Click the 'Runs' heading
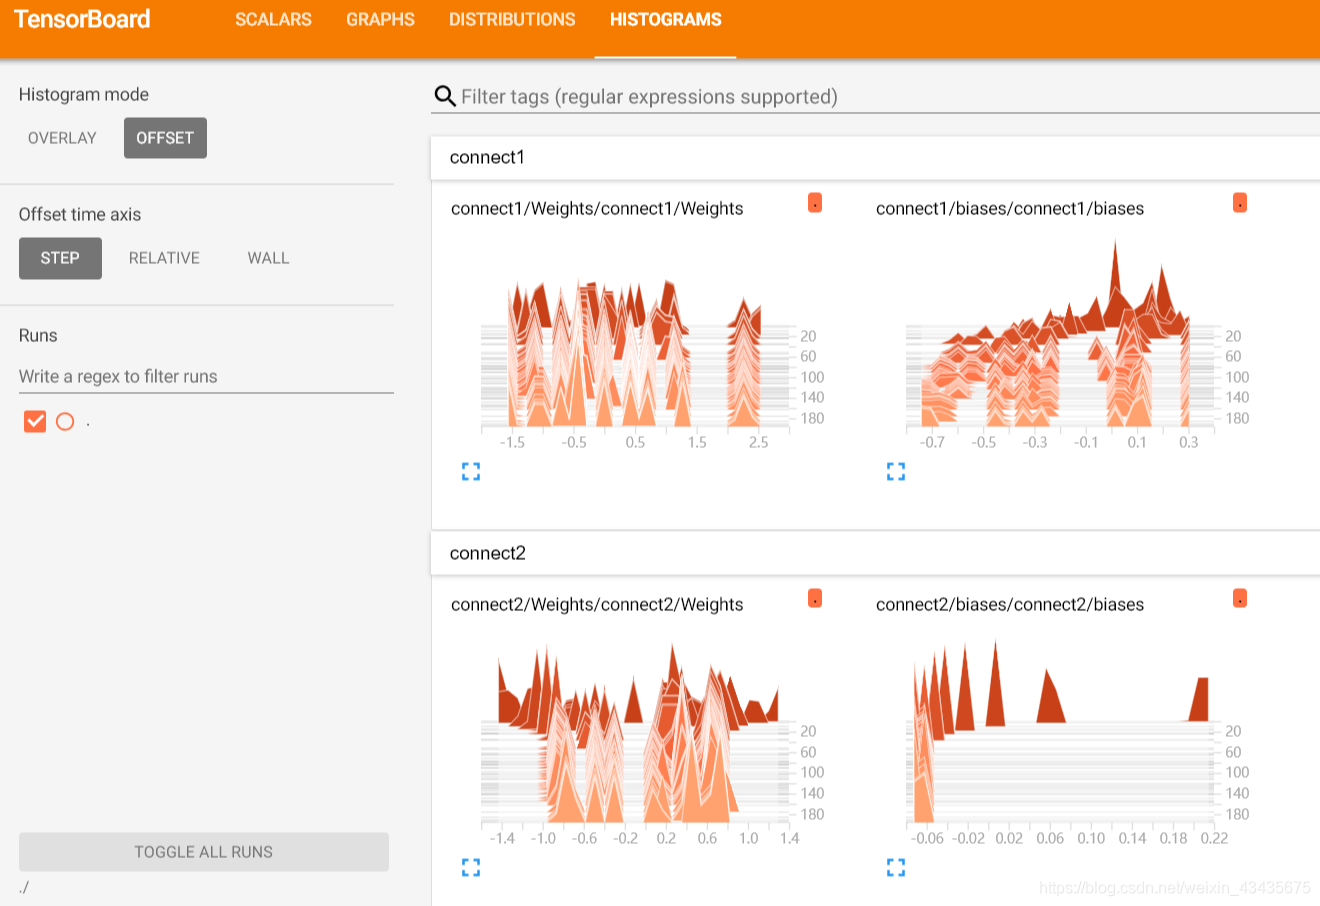This screenshot has width=1320, height=906. (38, 335)
